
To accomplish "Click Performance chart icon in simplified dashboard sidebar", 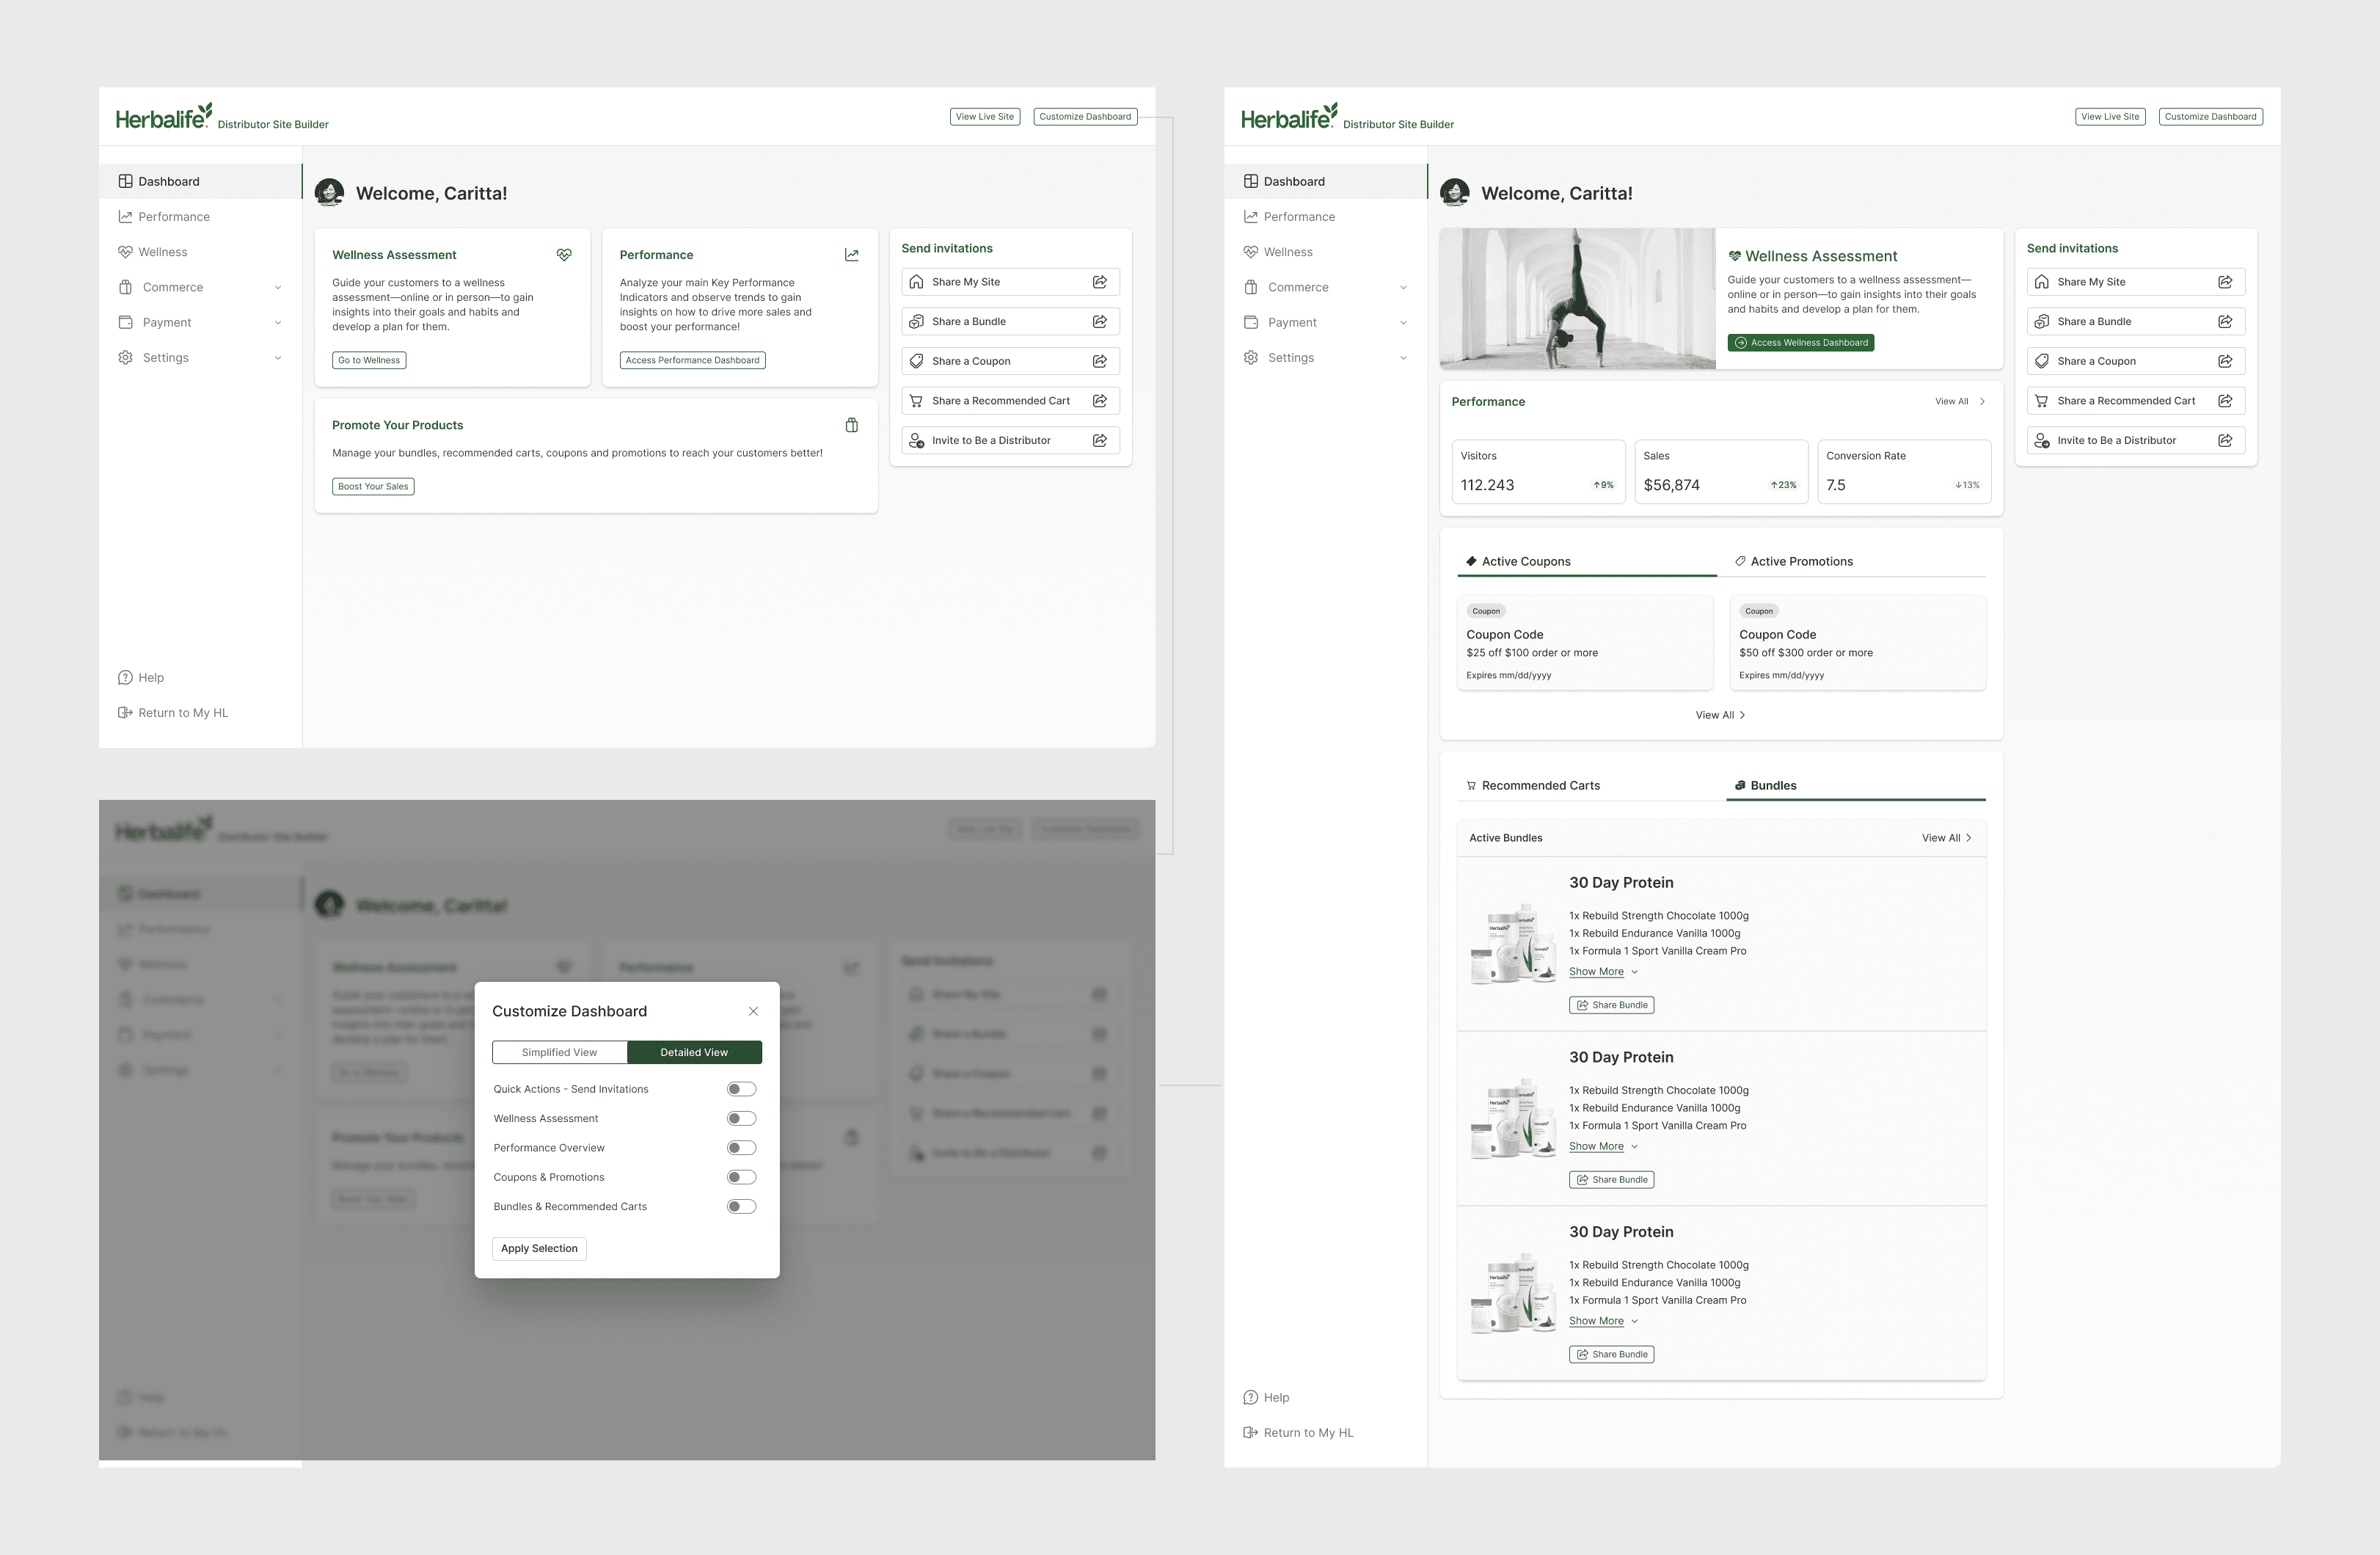I will [125, 216].
